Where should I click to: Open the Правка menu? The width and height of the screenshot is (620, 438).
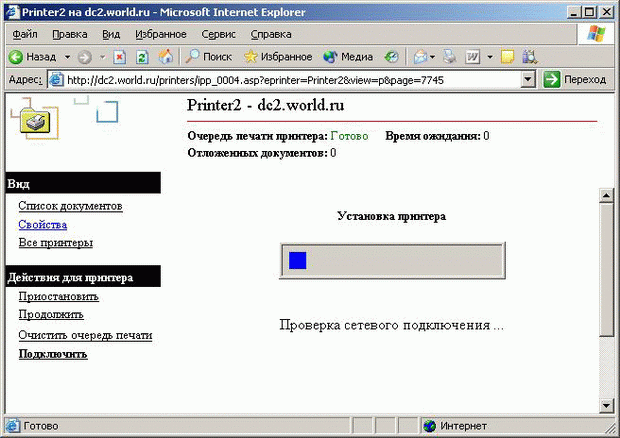(x=70, y=34)
